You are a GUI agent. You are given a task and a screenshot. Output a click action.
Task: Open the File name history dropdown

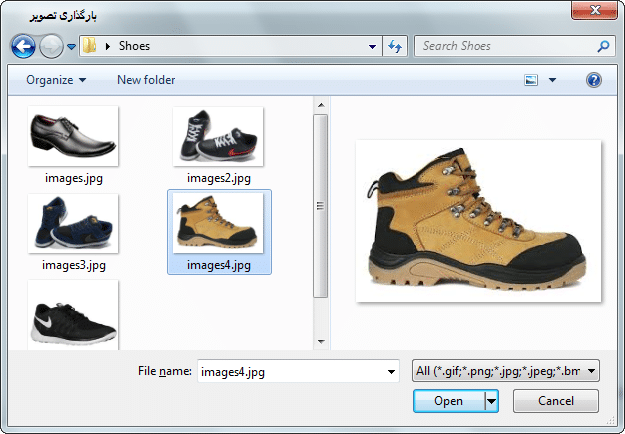(391, 371)
